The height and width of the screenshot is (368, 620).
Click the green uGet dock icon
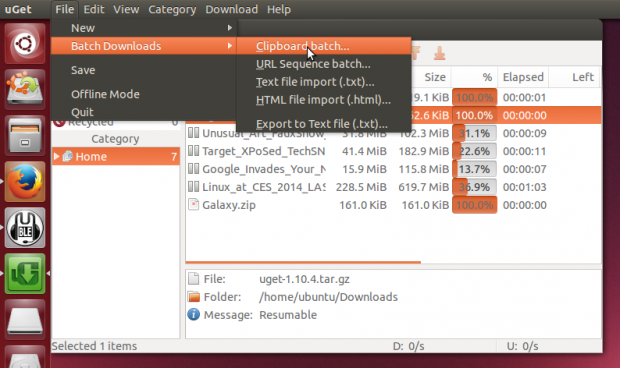point(25,274)
